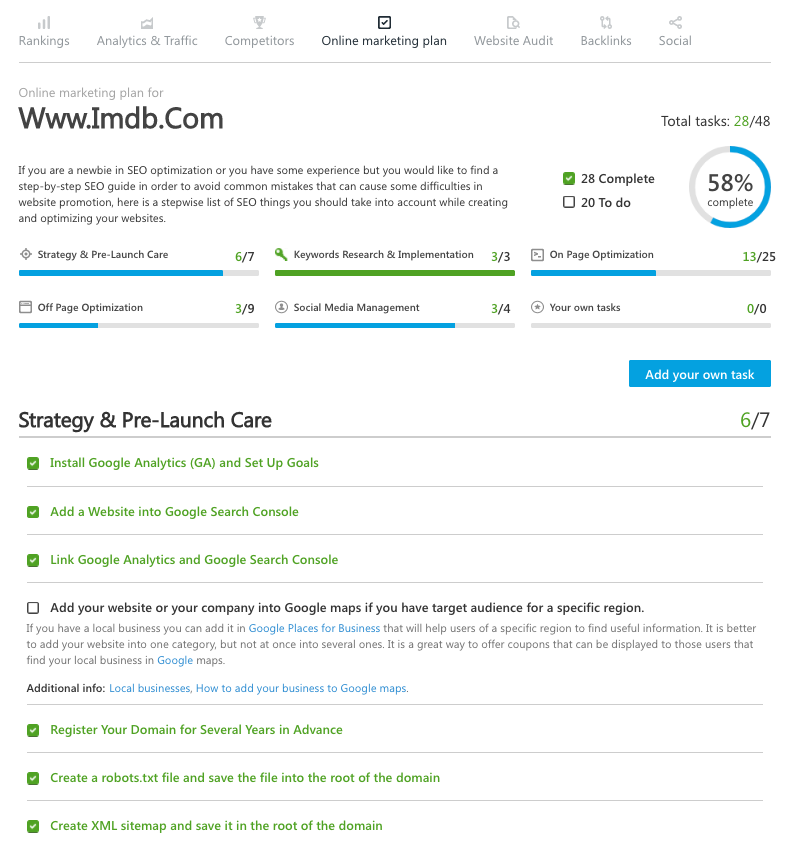Switch to the Online marketing plan tab

(x=384, y=41)
